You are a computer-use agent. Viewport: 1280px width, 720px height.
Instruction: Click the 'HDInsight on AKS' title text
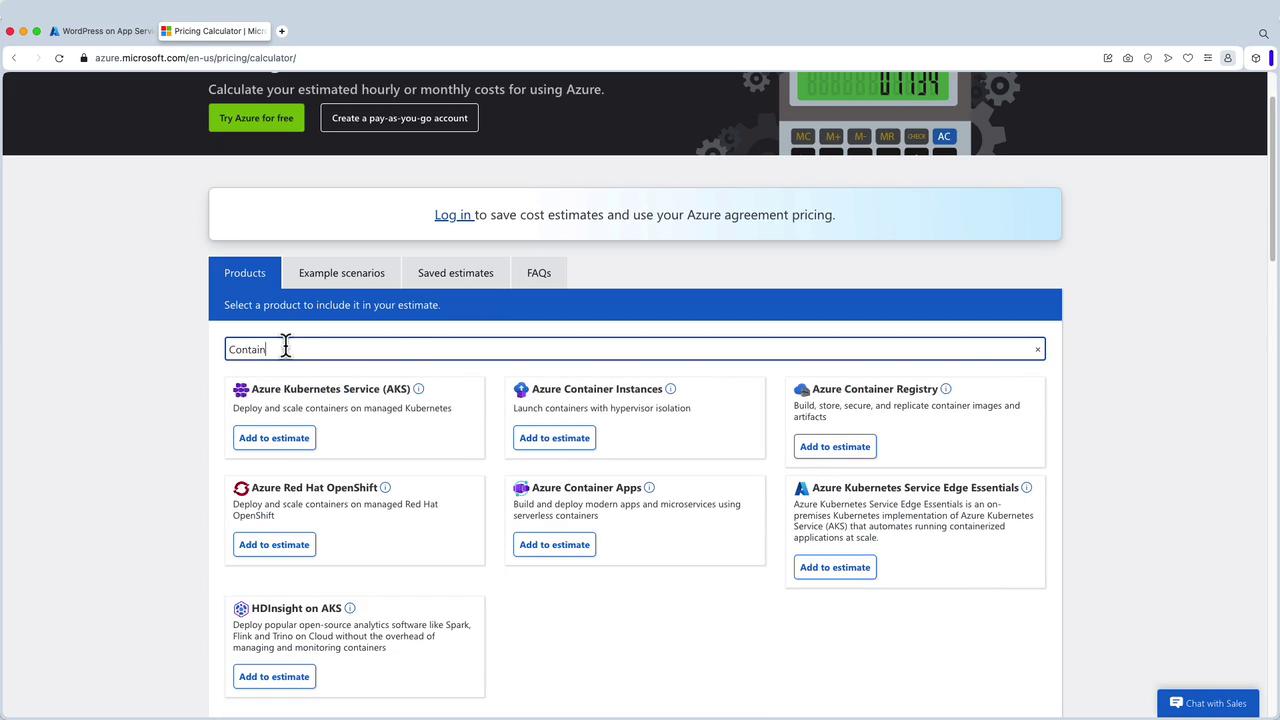point(297,608)
